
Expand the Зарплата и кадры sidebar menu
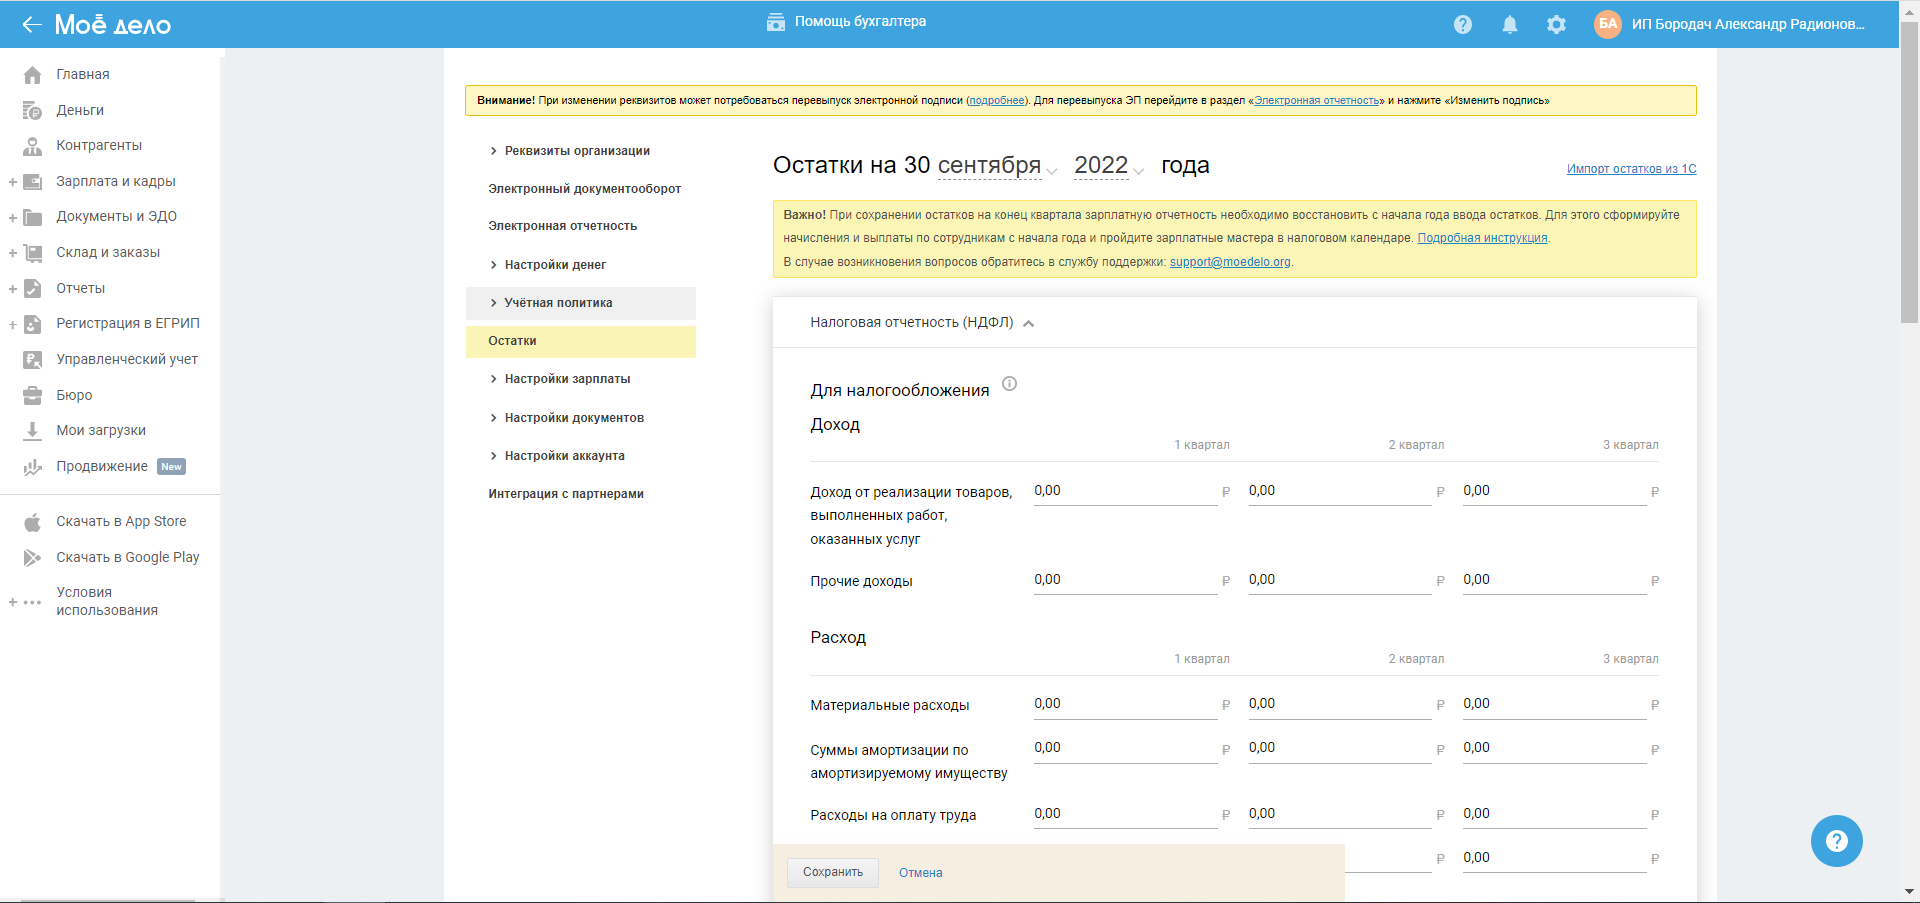point(13,182)
